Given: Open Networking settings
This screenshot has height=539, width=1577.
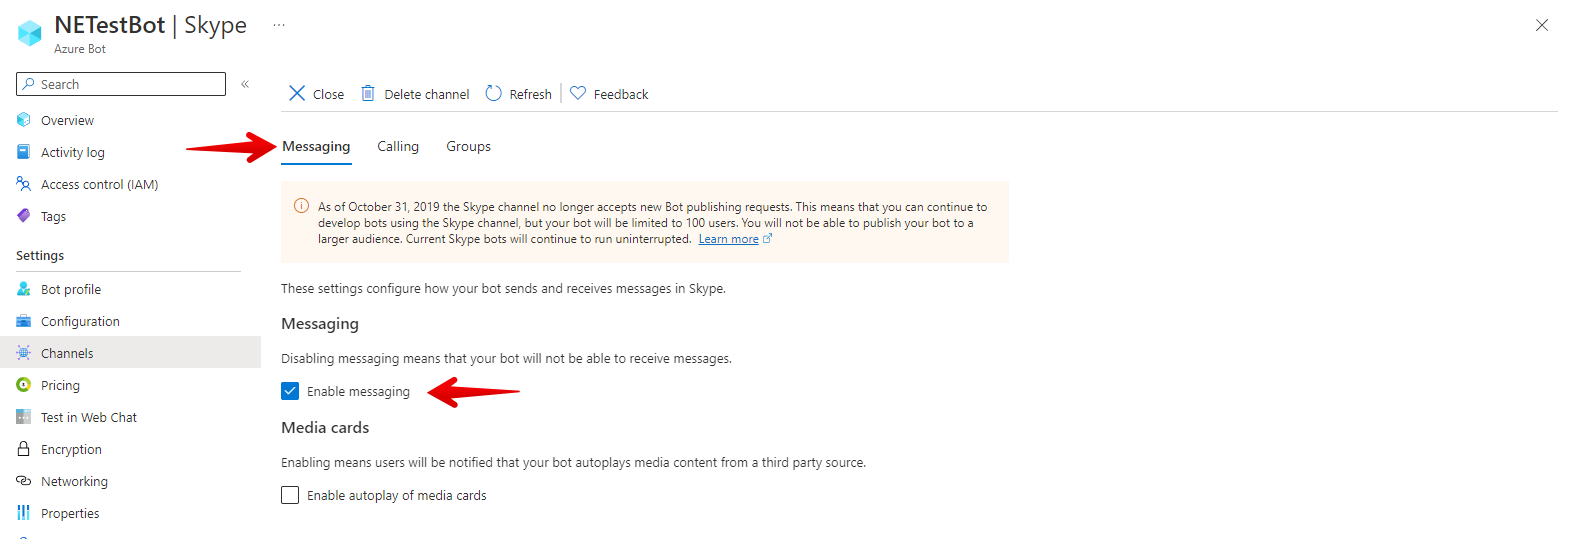Looking at the screenshot, I should (74, 481).
